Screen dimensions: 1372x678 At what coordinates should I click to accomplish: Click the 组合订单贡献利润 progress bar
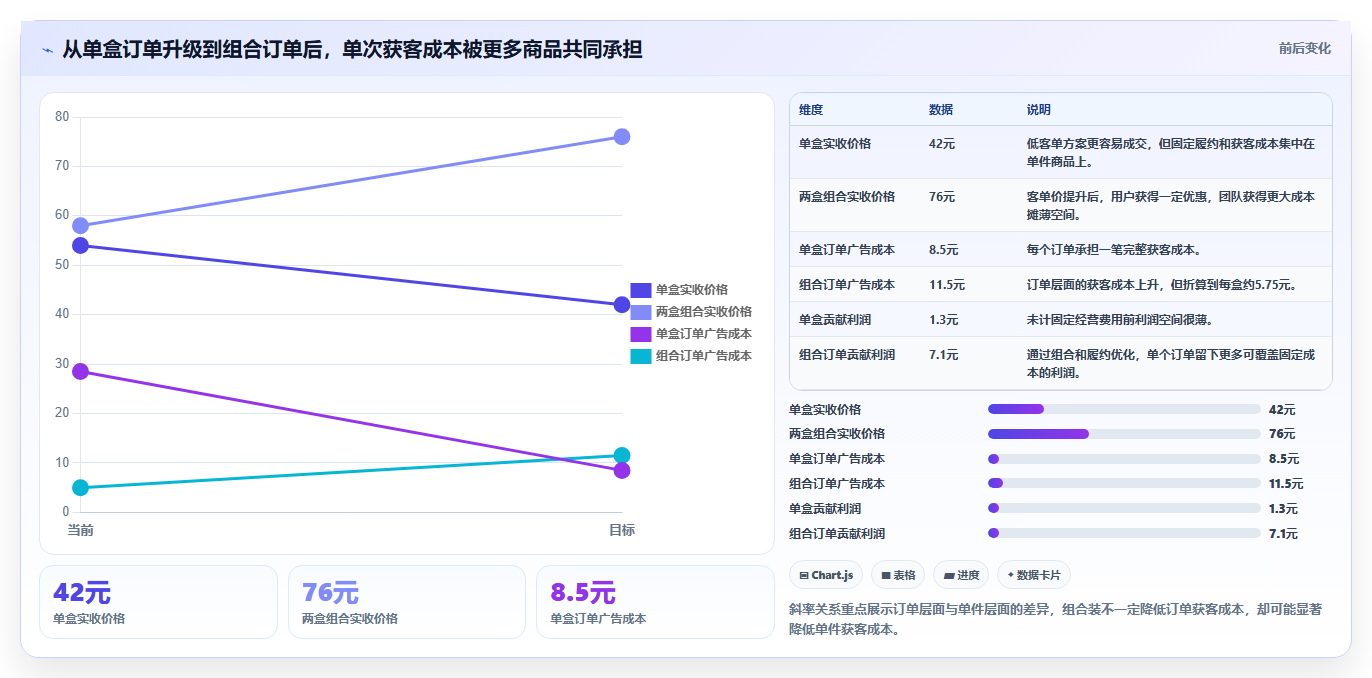(1124, 533)
